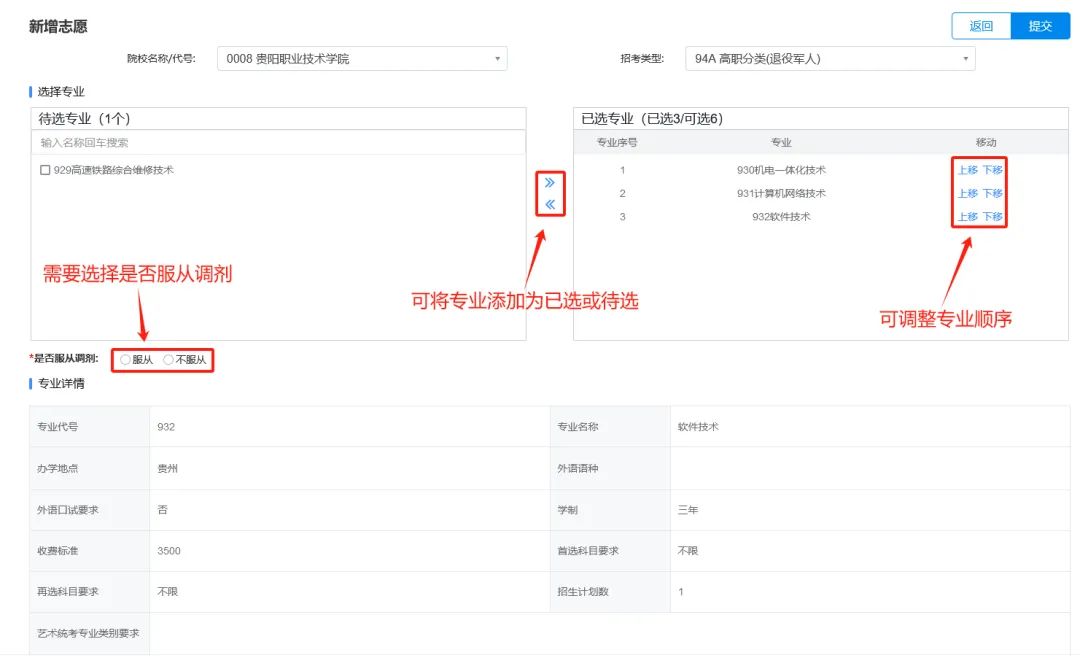Select the 931计算机网络技术 row
Image resolution: width=1080 pixels, height=658 pixels.
pos(780,193)
